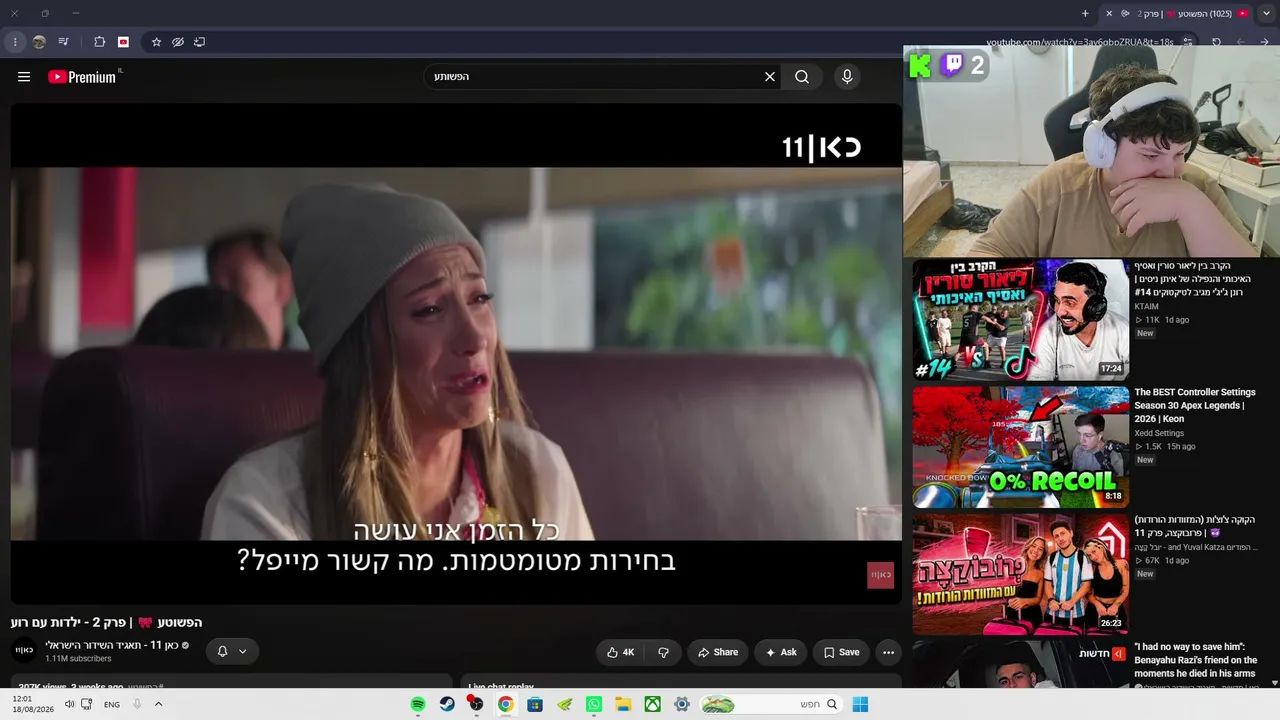Viewport: 1280px width, 720px height.
Task: Close the YouTube video tab
Action: tap(1108, 14)
